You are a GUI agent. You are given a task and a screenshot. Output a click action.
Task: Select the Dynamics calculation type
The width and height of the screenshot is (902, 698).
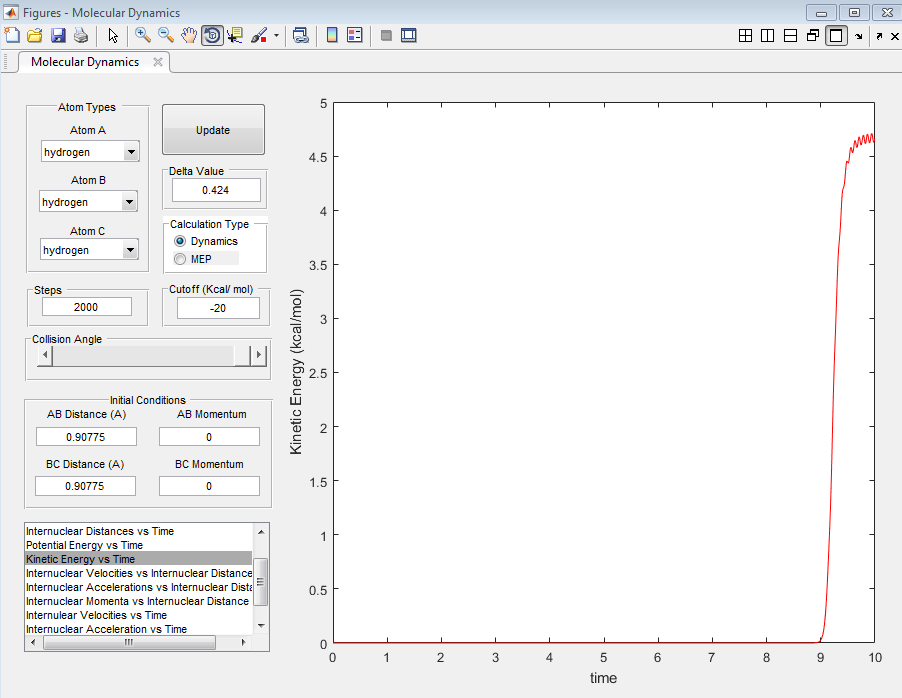click(x=180, y=241)
